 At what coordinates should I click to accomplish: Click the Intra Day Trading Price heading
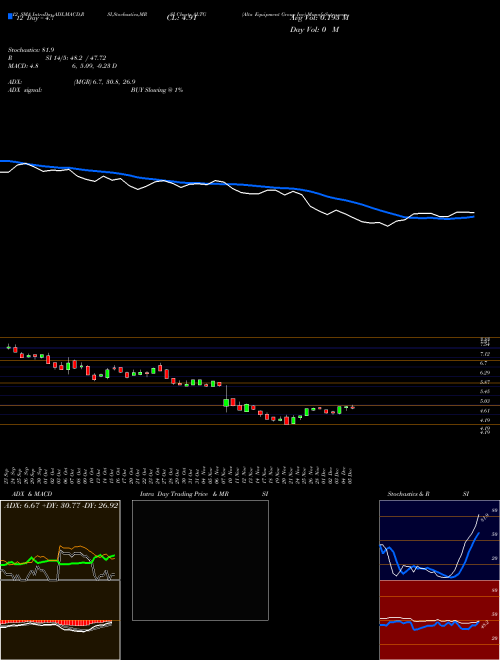tap(174, 494)
